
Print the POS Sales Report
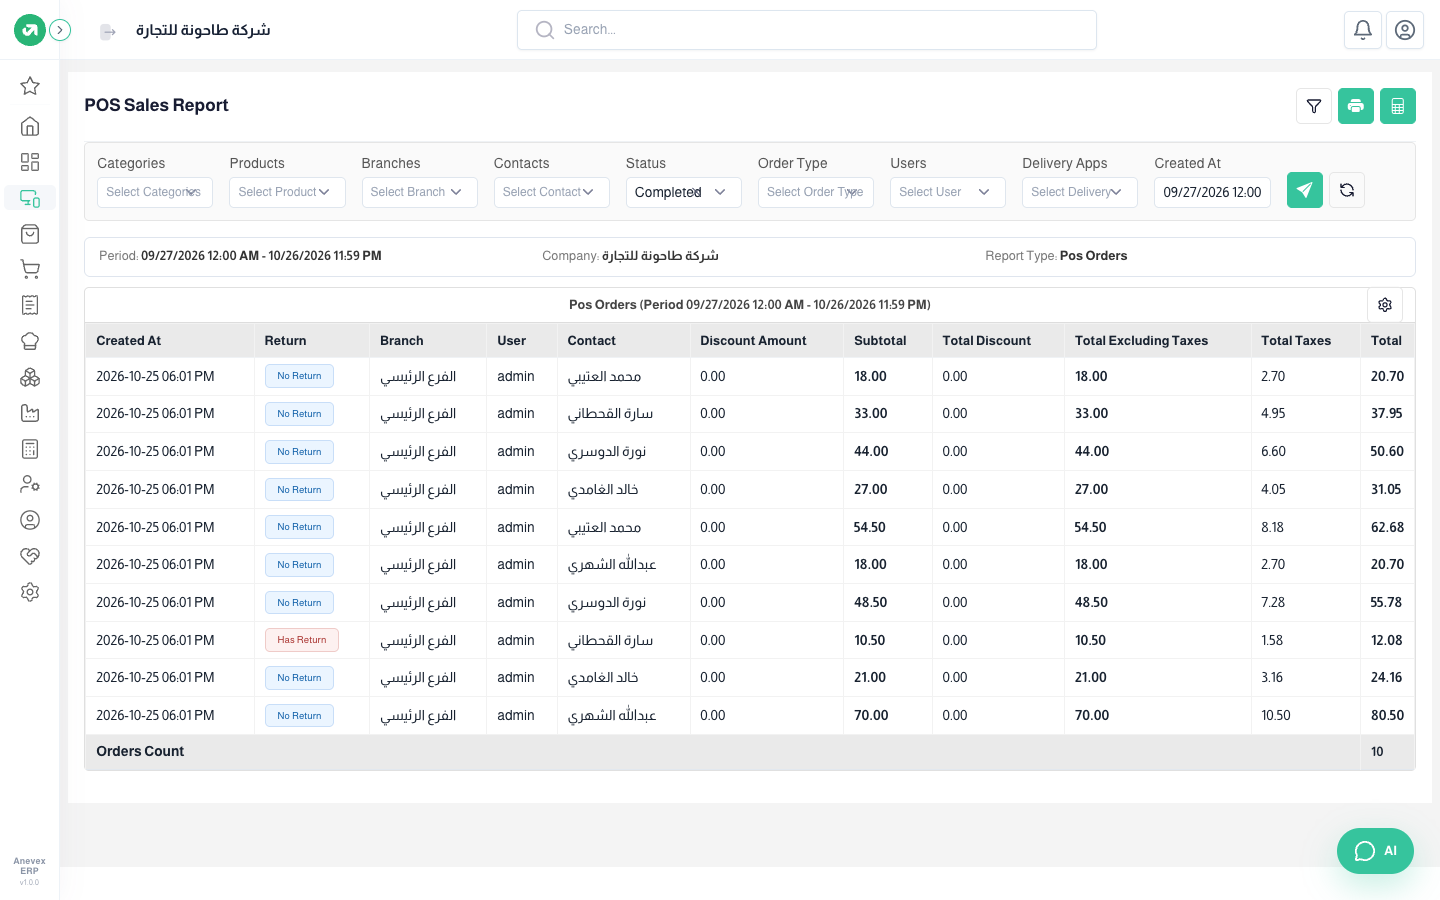1356,106
